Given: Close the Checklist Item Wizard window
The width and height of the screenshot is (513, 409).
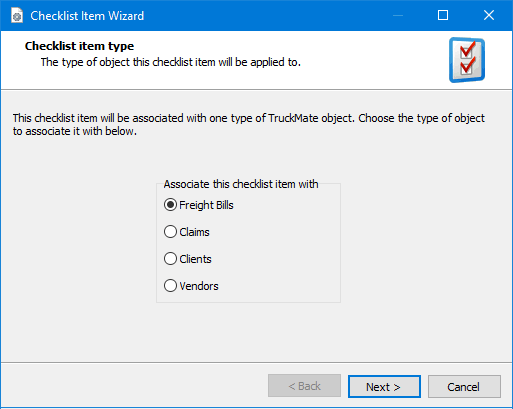Looking at the screenshot, I should coord(489,15).
